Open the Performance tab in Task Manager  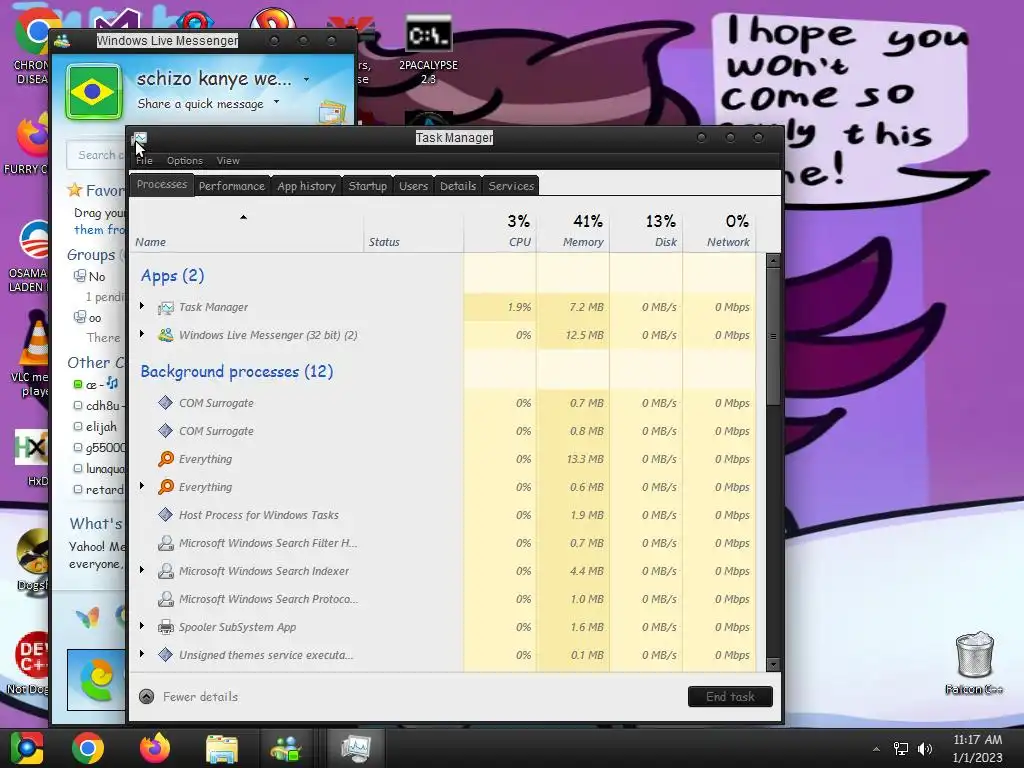coord(232,186)
